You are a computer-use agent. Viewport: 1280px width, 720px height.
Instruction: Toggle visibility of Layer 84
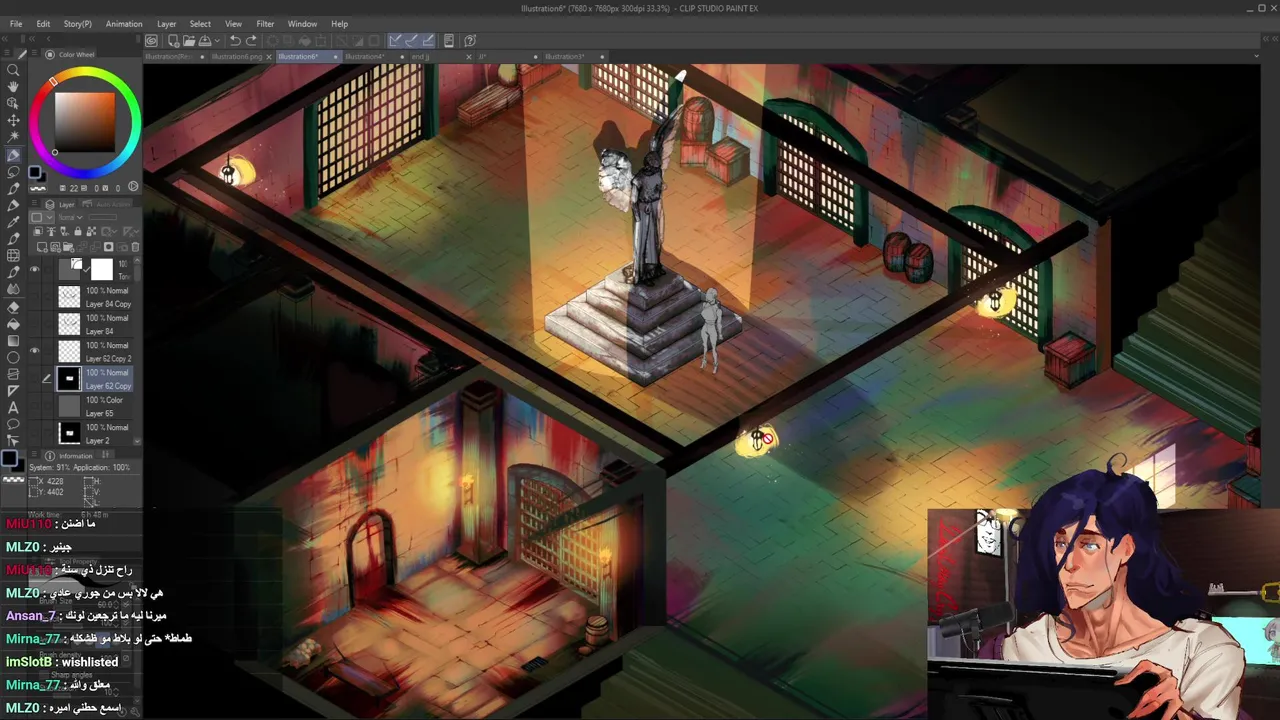point(35,324)
